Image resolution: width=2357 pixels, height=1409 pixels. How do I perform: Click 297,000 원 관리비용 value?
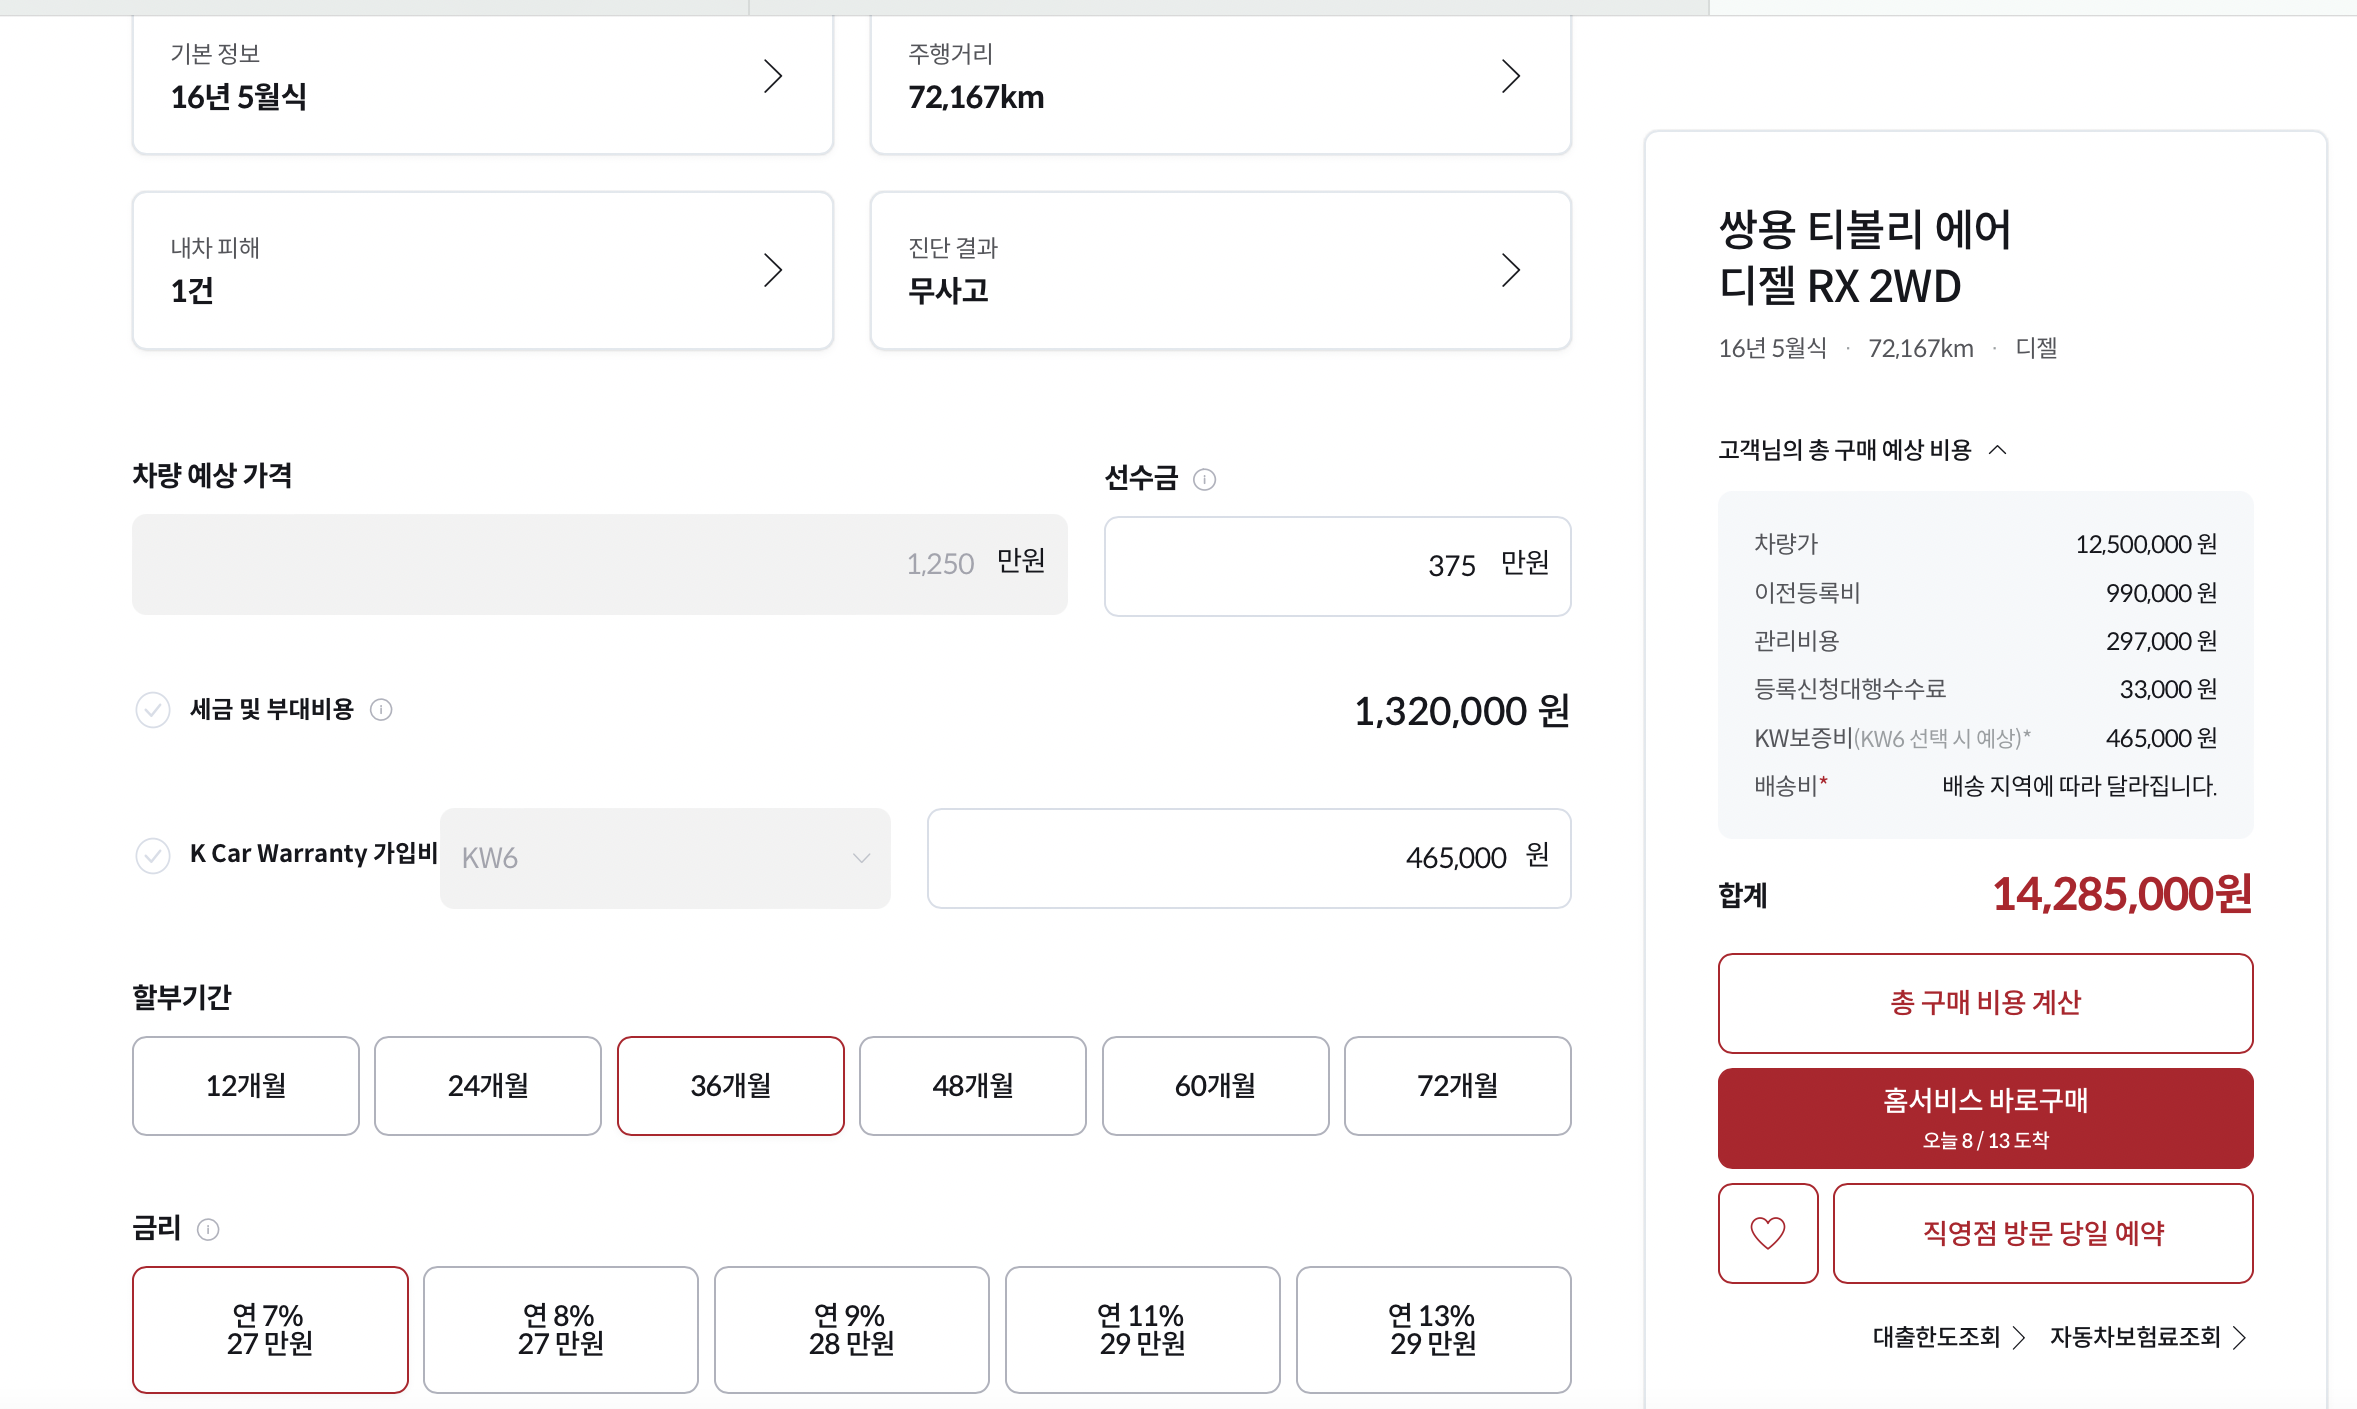2161,641
